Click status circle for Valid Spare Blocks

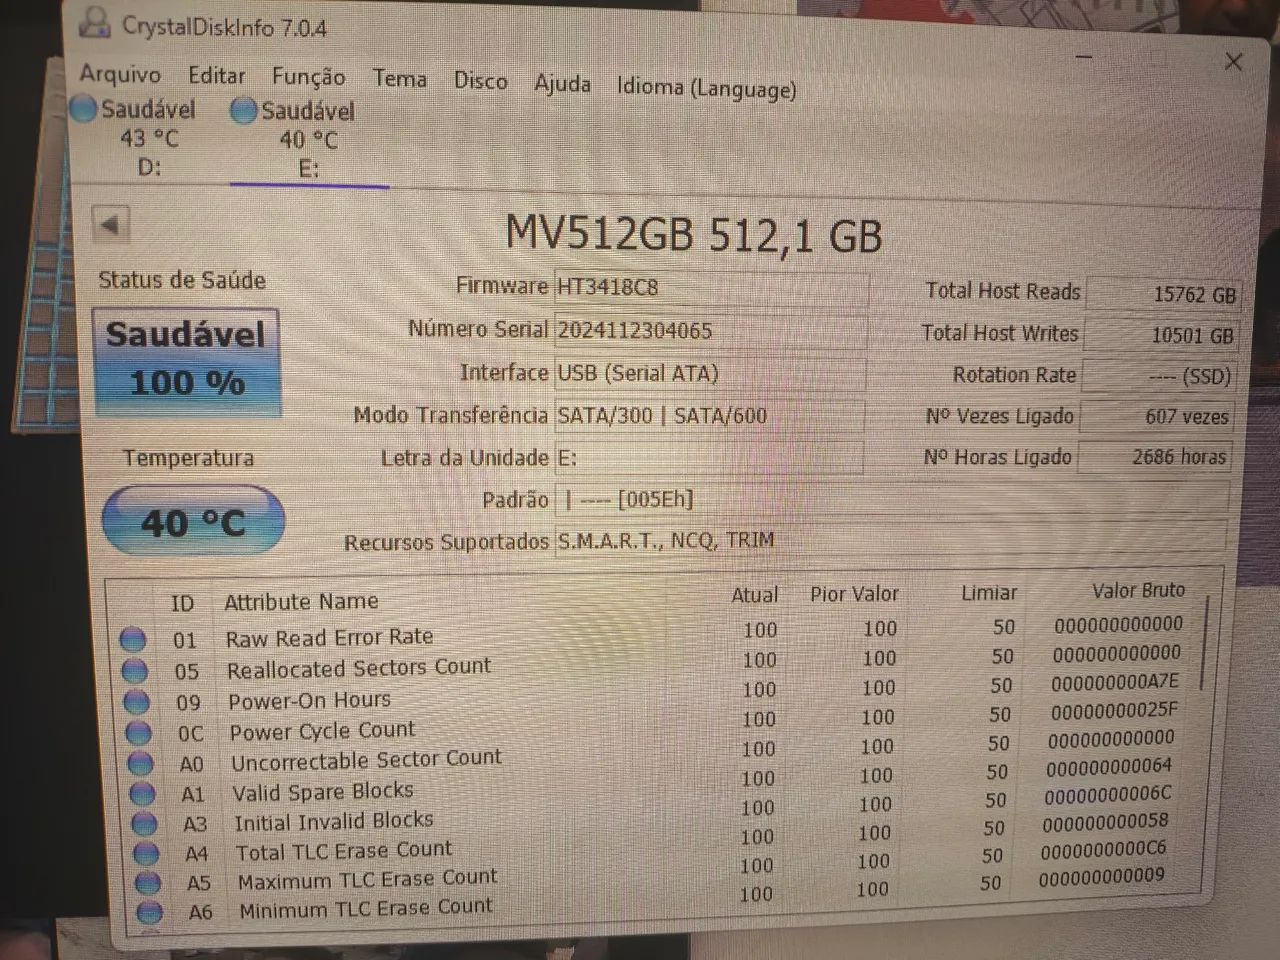click(x=142, y=793)
